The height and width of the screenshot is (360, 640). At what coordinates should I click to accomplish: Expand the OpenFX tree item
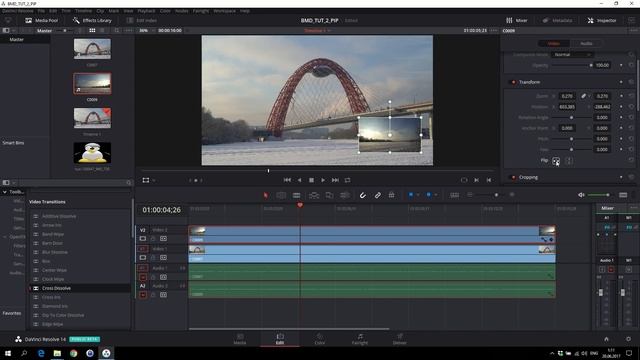click(4, 237)
